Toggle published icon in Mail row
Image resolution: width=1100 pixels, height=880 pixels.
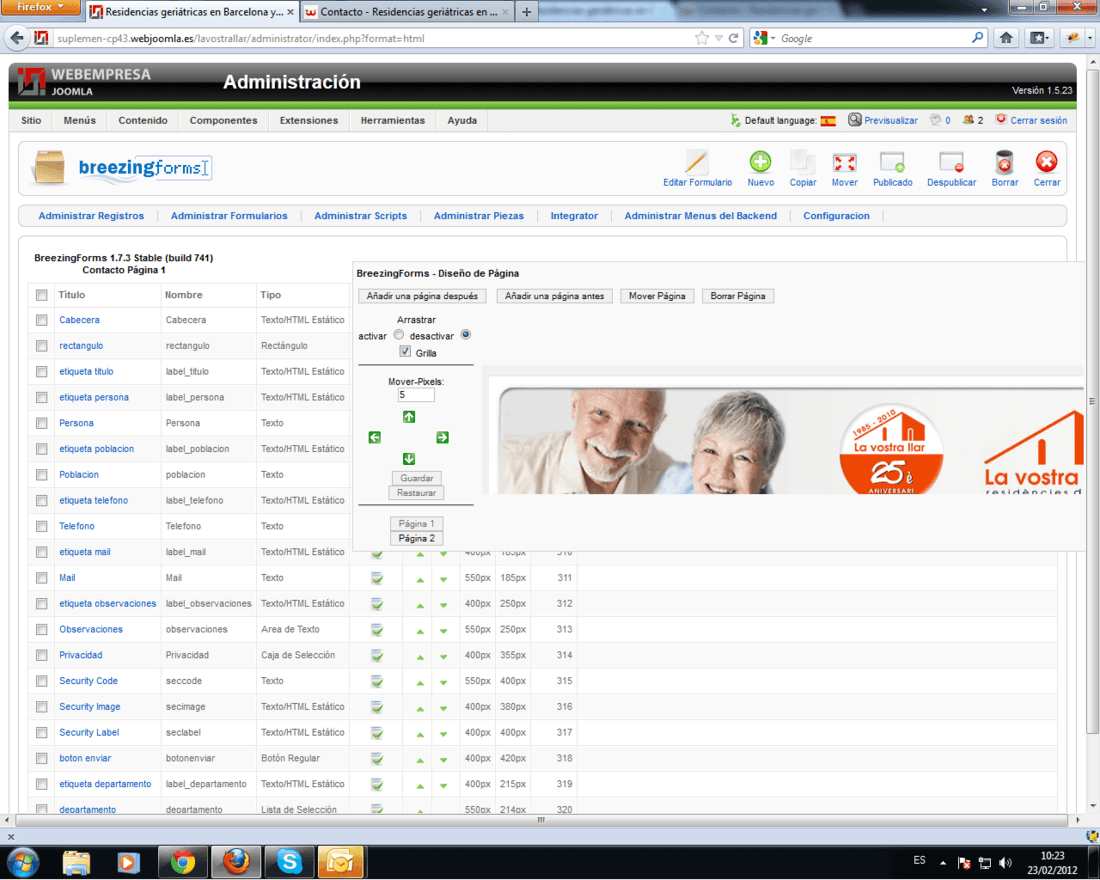pos(377,578)
